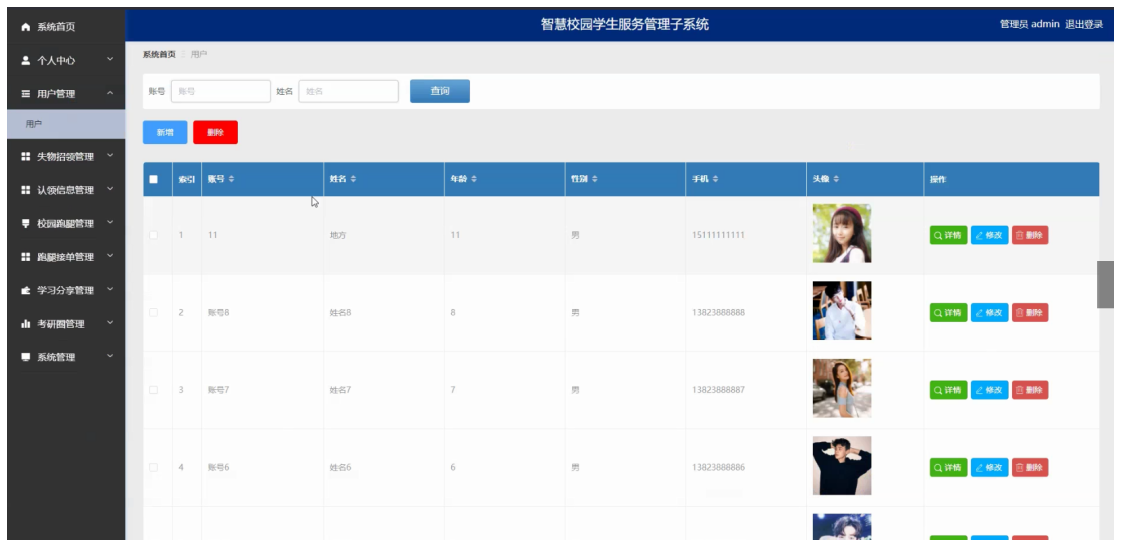Sort by 账号 column arrows
Screen dimensions: 1143x555
pos(231,179)
